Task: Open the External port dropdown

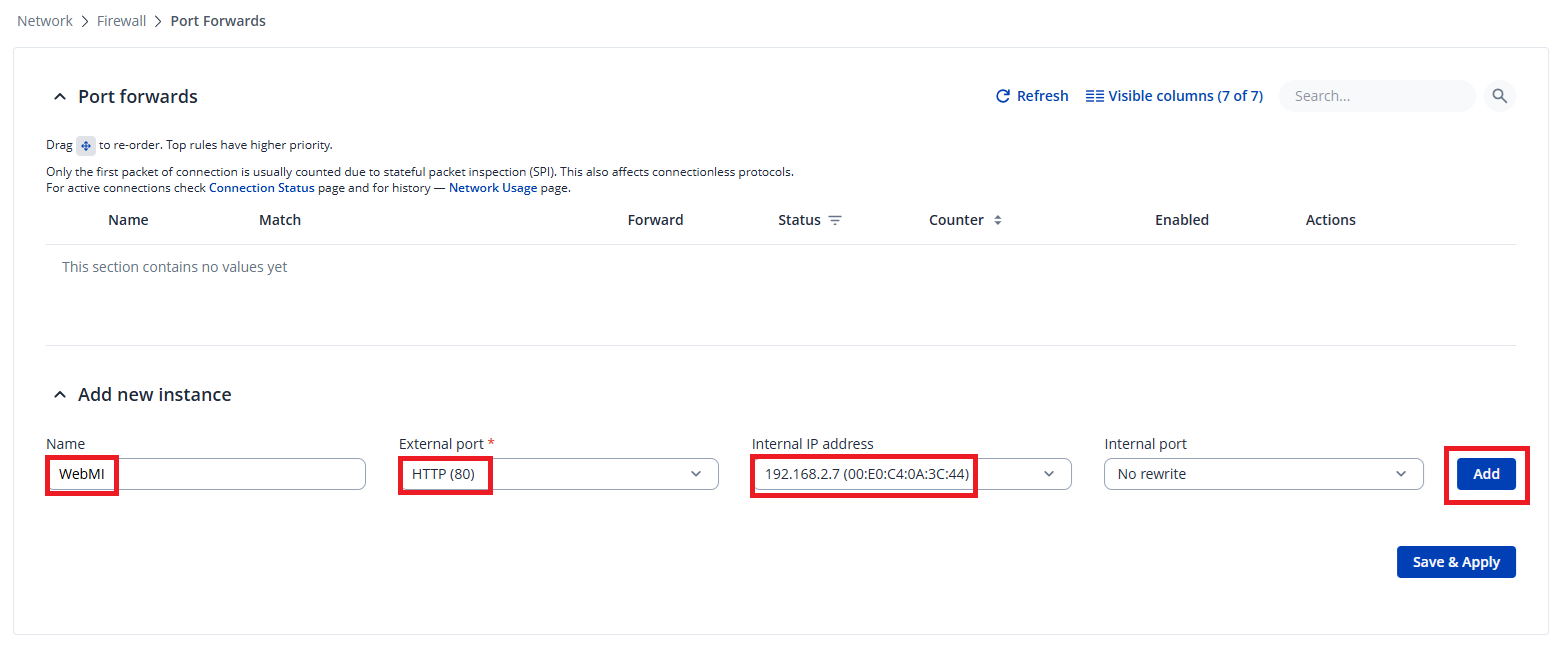Action: coord(696,474)
